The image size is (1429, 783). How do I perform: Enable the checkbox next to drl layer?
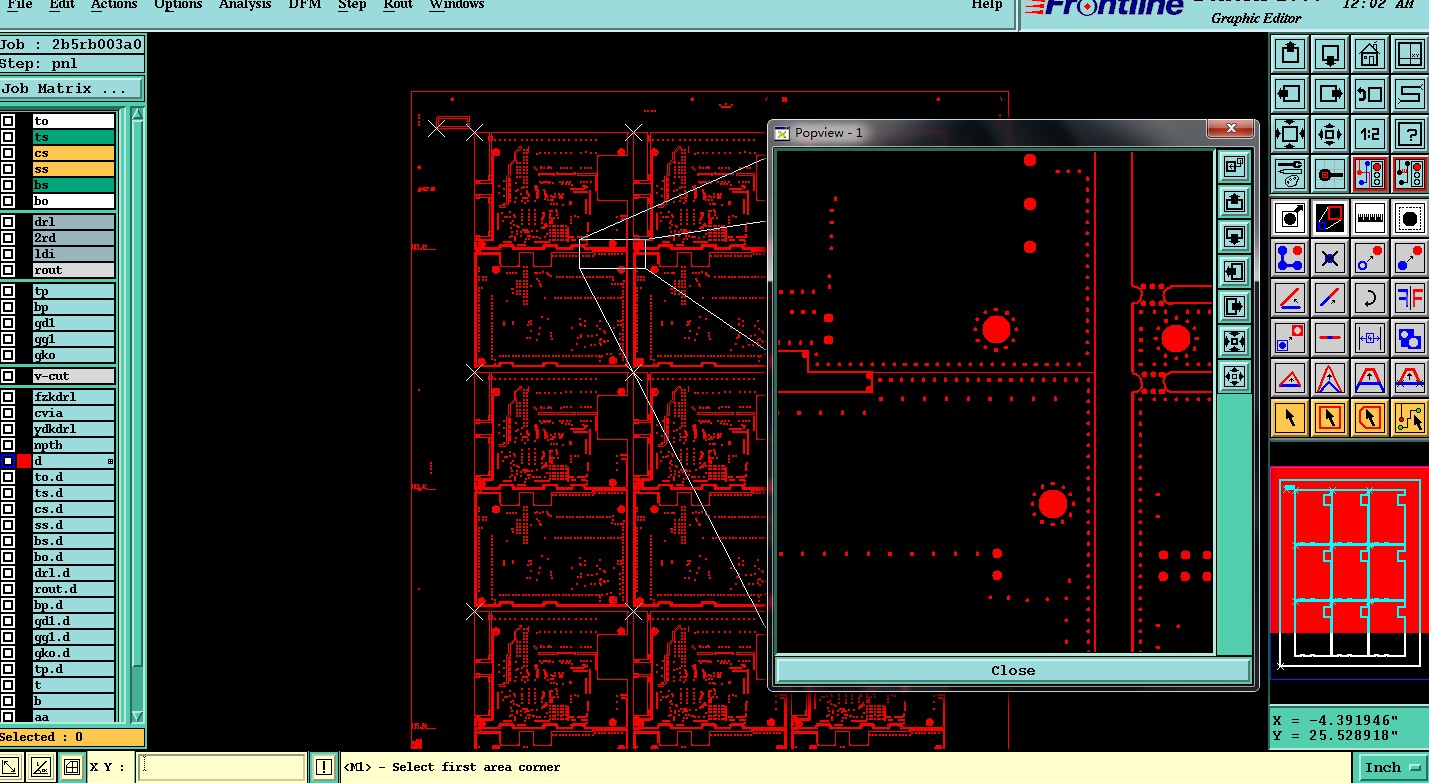pyautogui.click(x=8, y=222)
